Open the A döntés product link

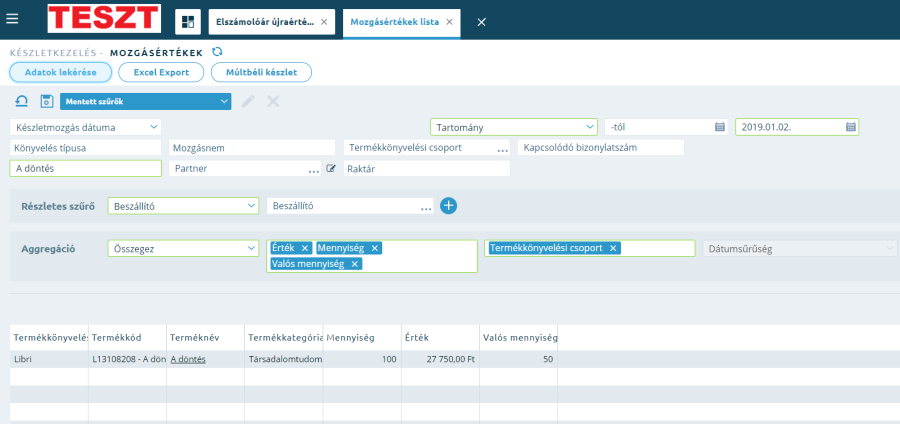click(188, 359)
